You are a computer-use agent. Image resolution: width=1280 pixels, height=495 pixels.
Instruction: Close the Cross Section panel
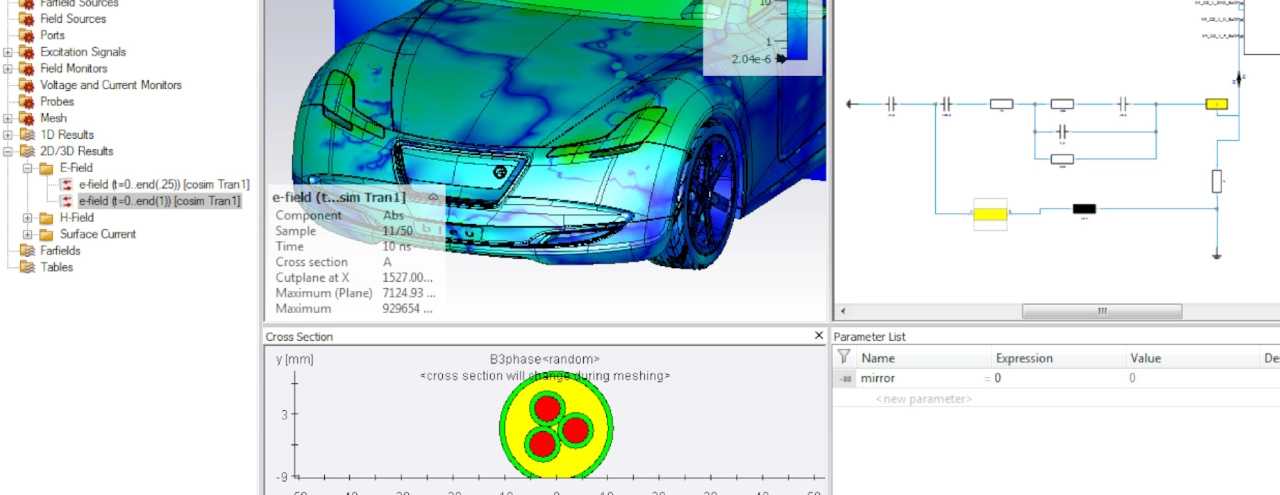pyautogui.click(x=819, y=336)
